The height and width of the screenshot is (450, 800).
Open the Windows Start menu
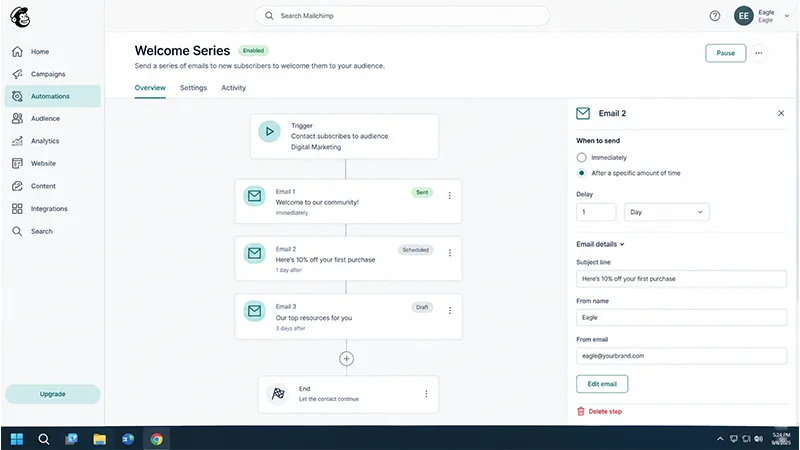(17, 439)
